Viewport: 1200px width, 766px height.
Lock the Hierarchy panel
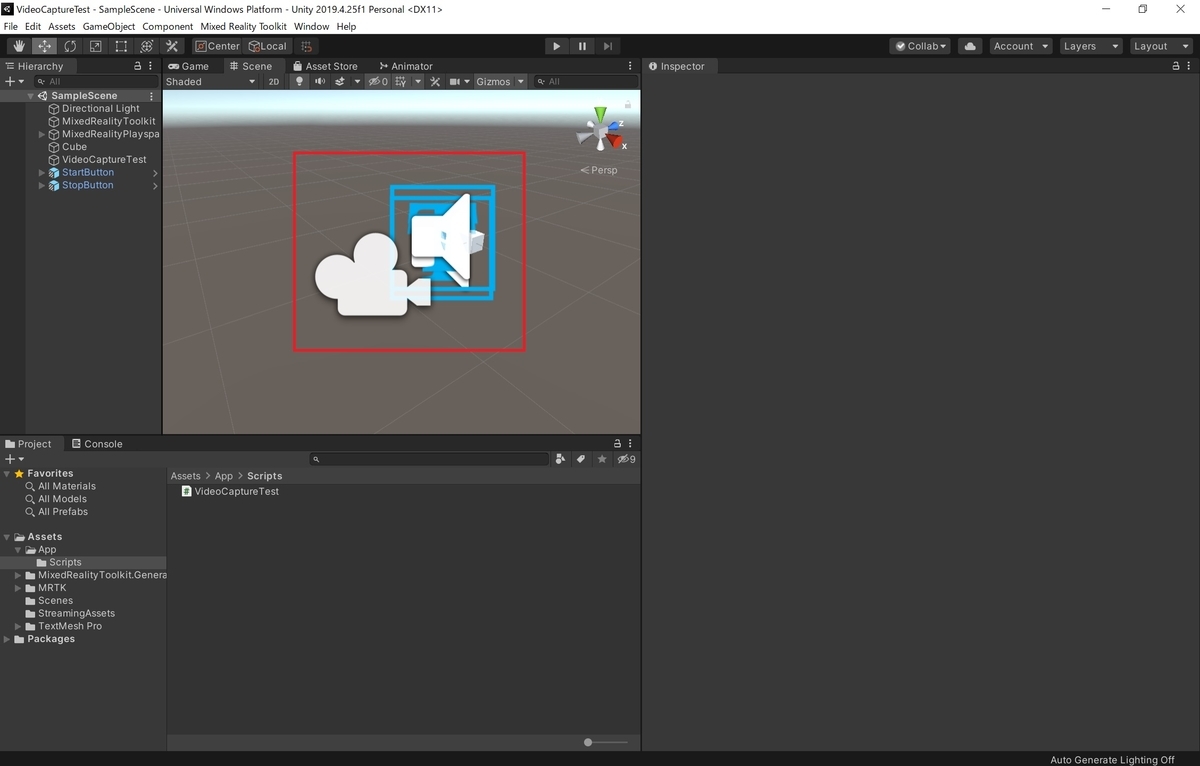pyautogui.click(x=138, y=66)
